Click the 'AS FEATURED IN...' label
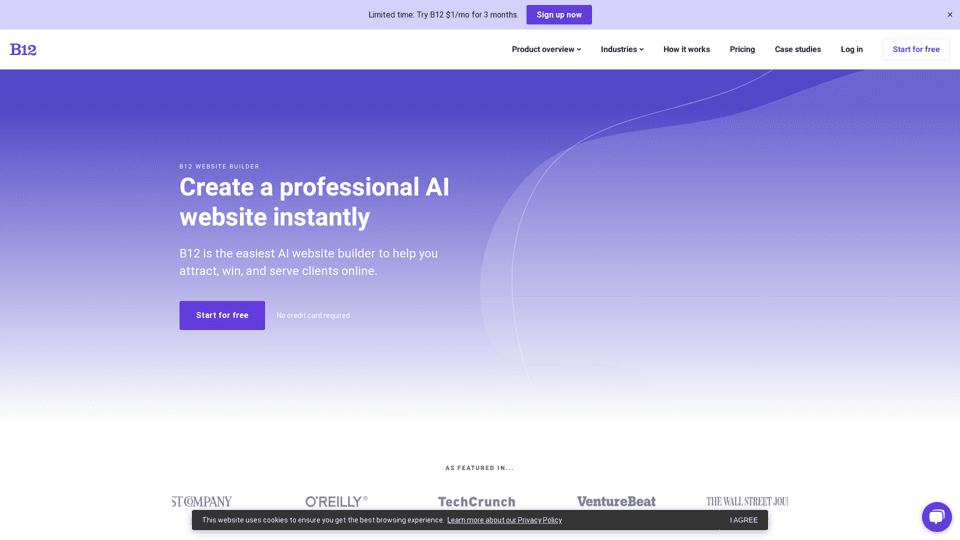The height and width of the screenshot is (540, 960). coord(479,468)
